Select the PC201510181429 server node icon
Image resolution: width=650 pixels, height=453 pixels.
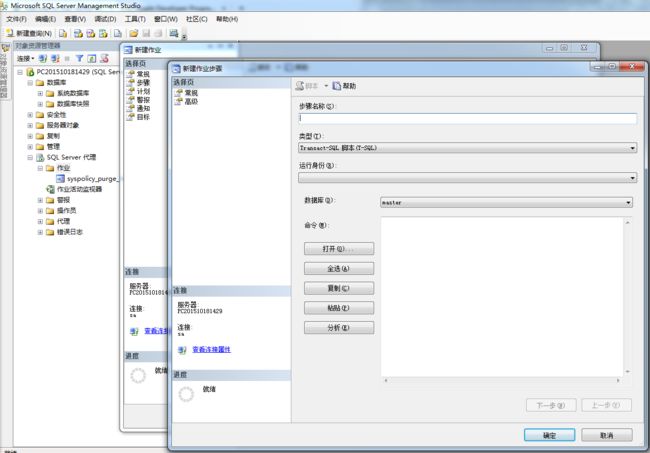[30, 72]
